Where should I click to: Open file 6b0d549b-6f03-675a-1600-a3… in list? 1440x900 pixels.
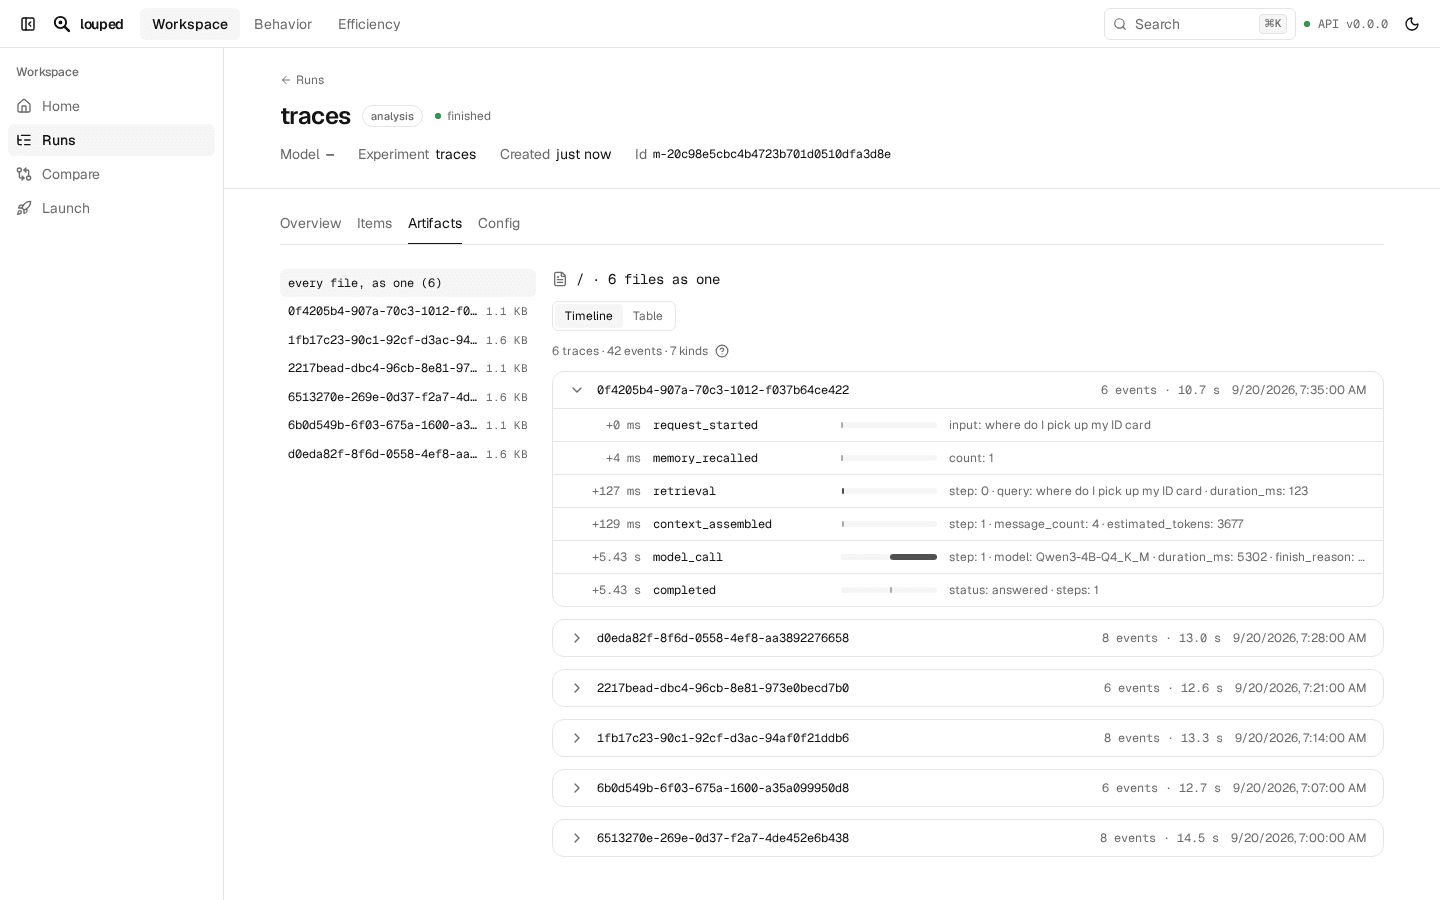[x=408, y=425]
